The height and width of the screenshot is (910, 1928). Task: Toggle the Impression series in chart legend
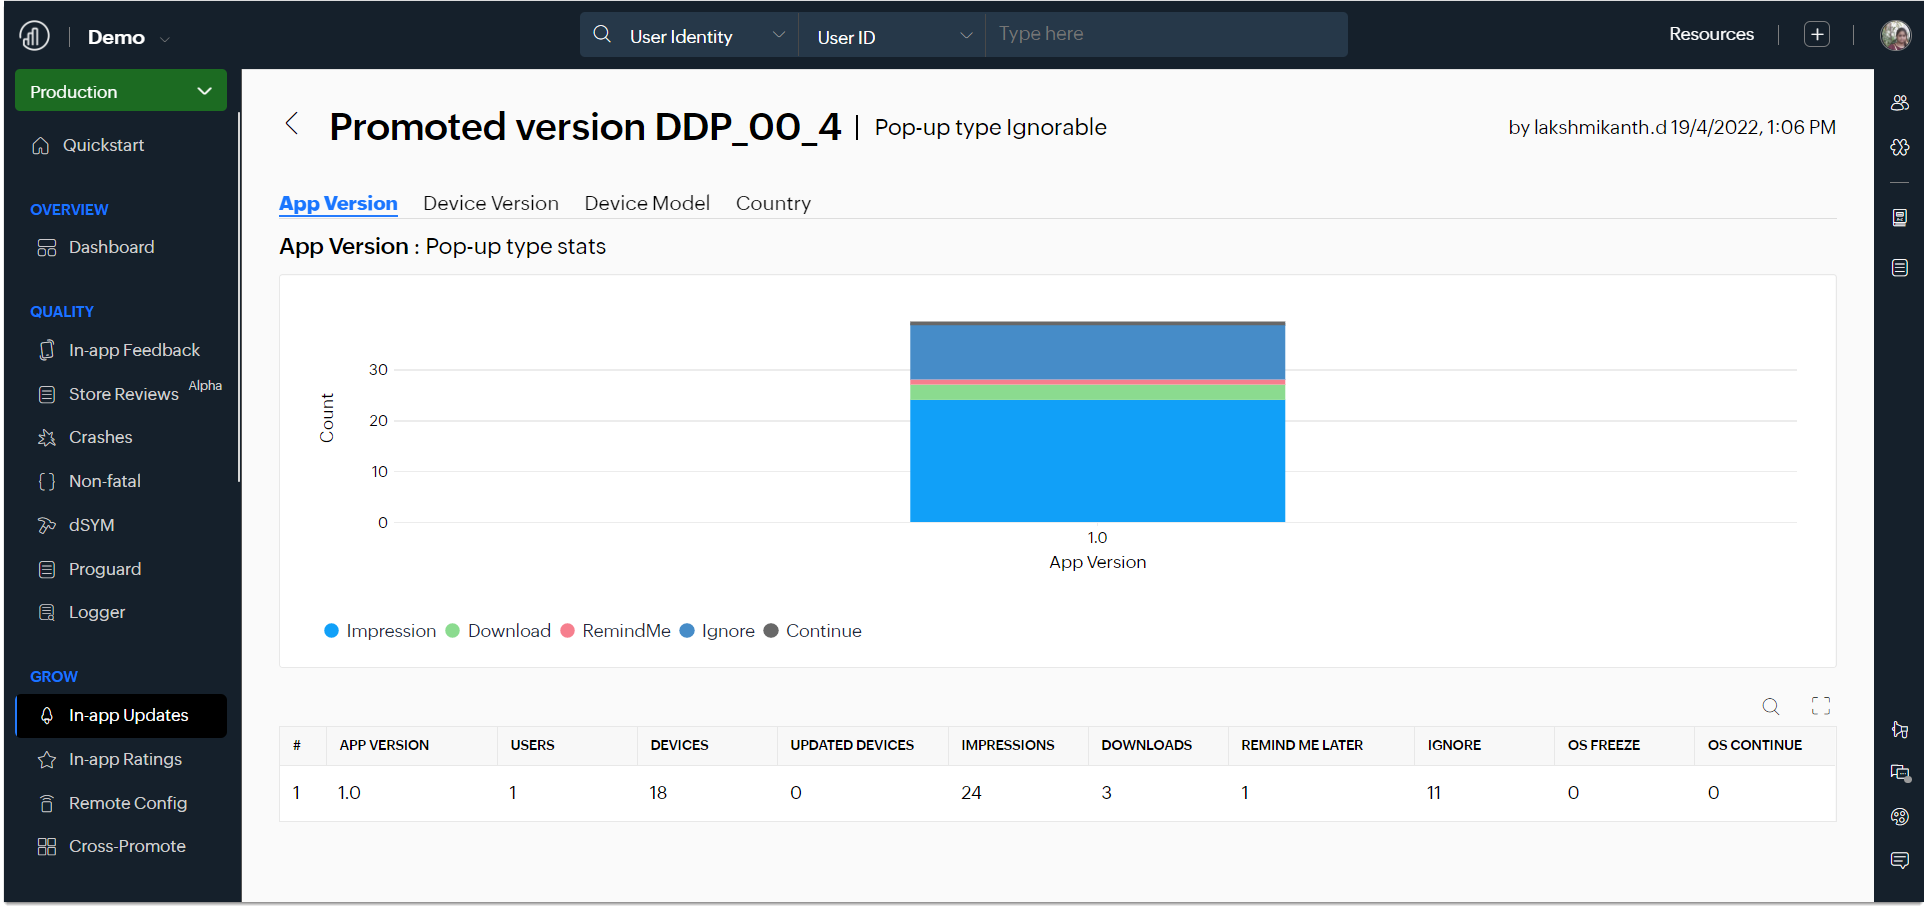pos(380,631)
